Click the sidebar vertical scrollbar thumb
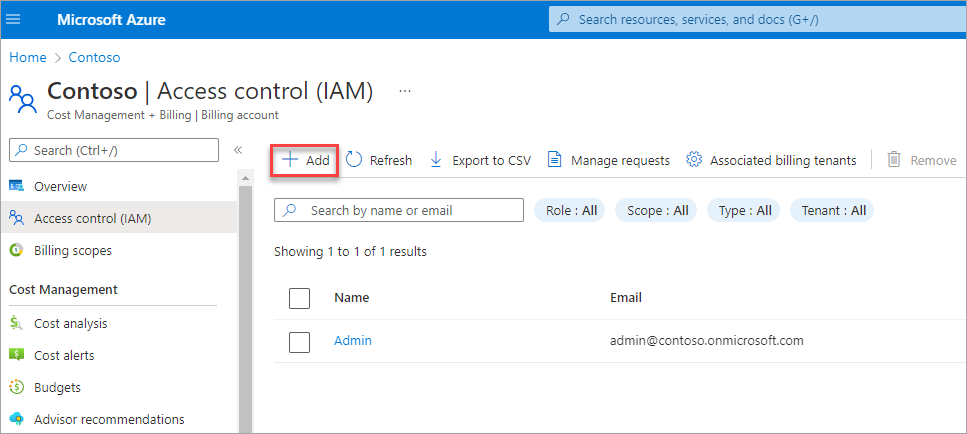Image resolution: width=967 pixels, height=434 pixels. point(245,308)
